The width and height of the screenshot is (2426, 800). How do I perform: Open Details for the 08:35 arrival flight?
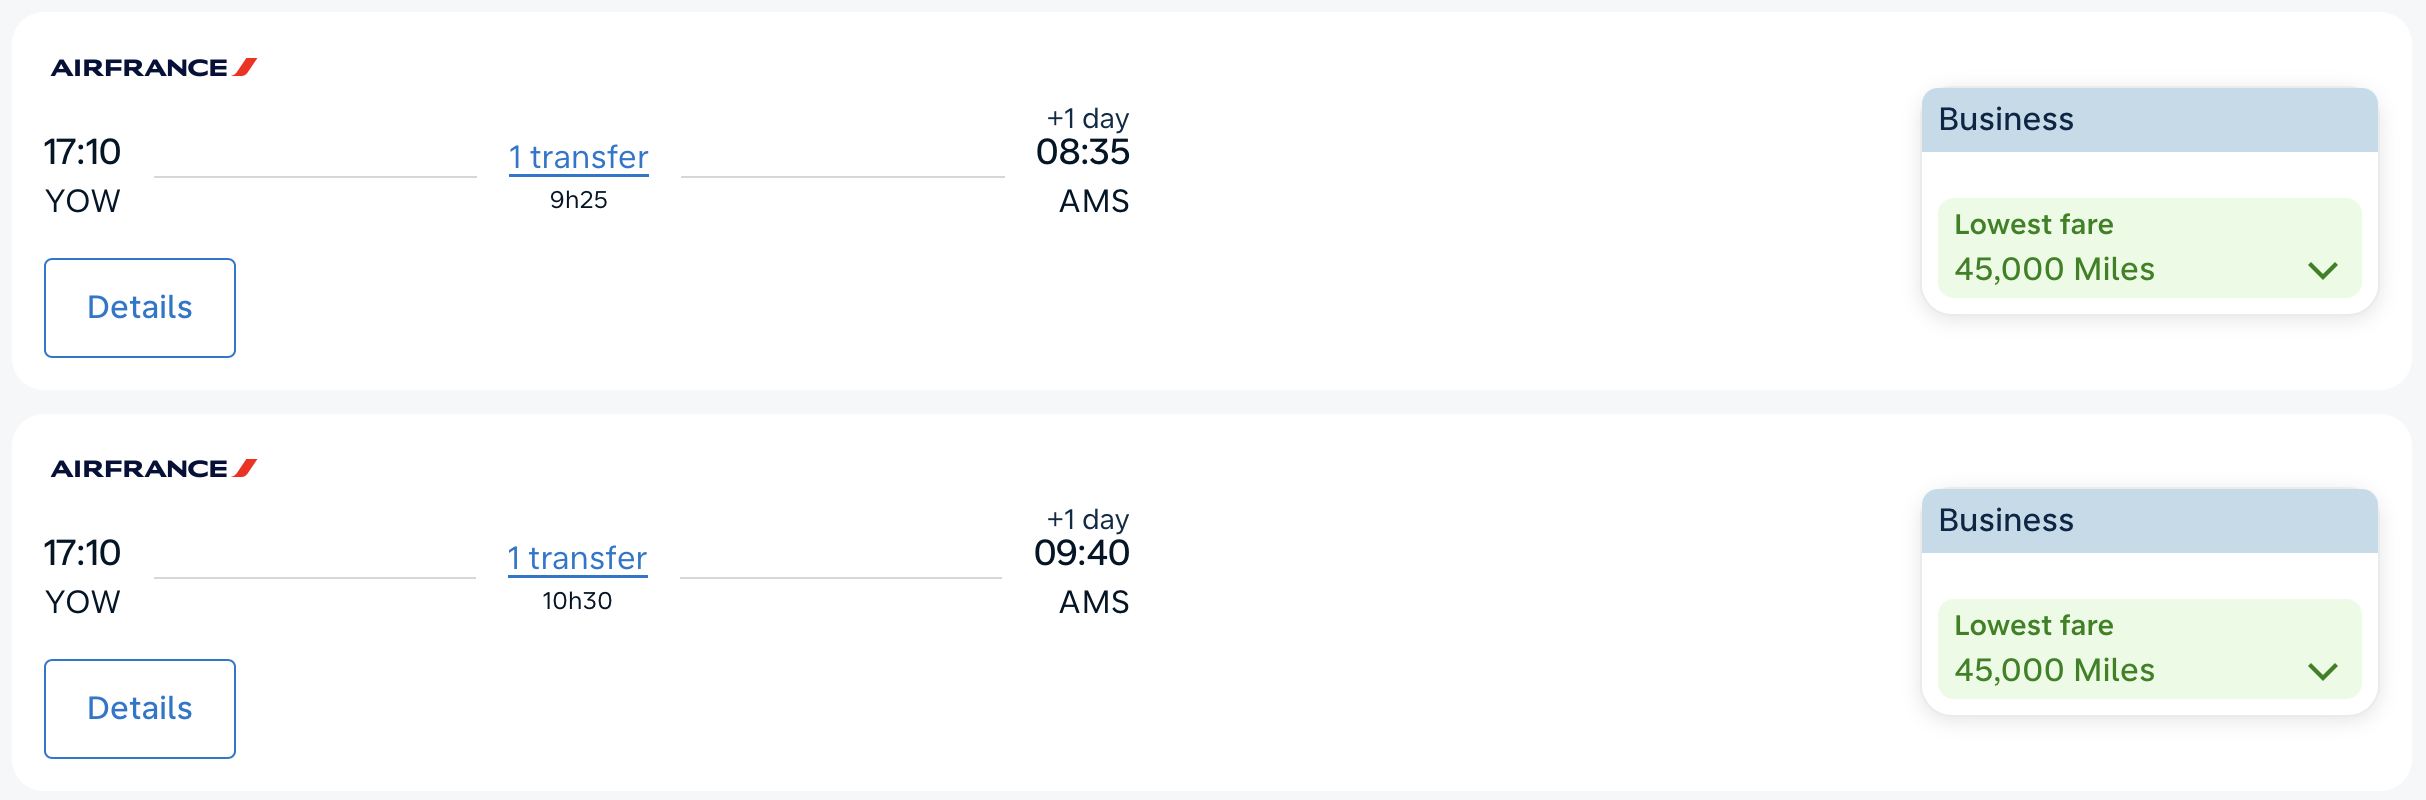[139, 307]
